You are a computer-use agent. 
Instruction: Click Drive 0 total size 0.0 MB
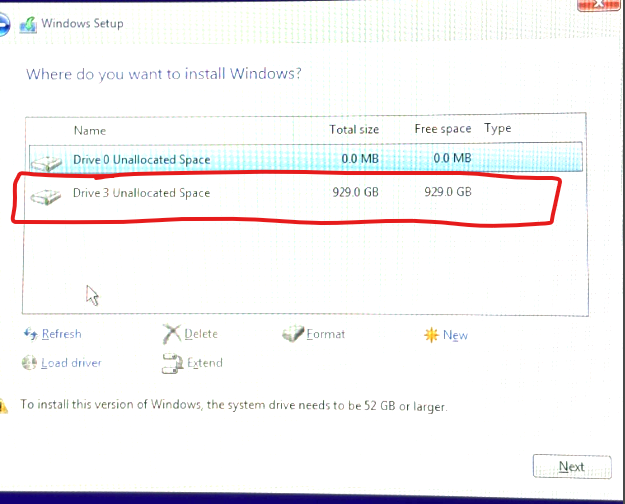click(360, 159)
